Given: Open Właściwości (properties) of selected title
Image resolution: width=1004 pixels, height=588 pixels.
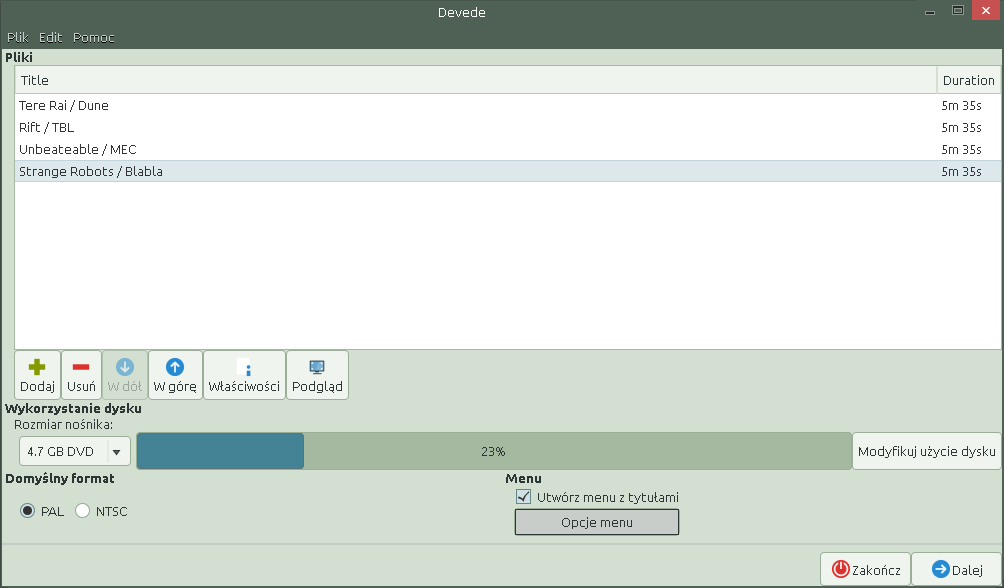Looking at the screenshot, I should click(x=244, y=375).
